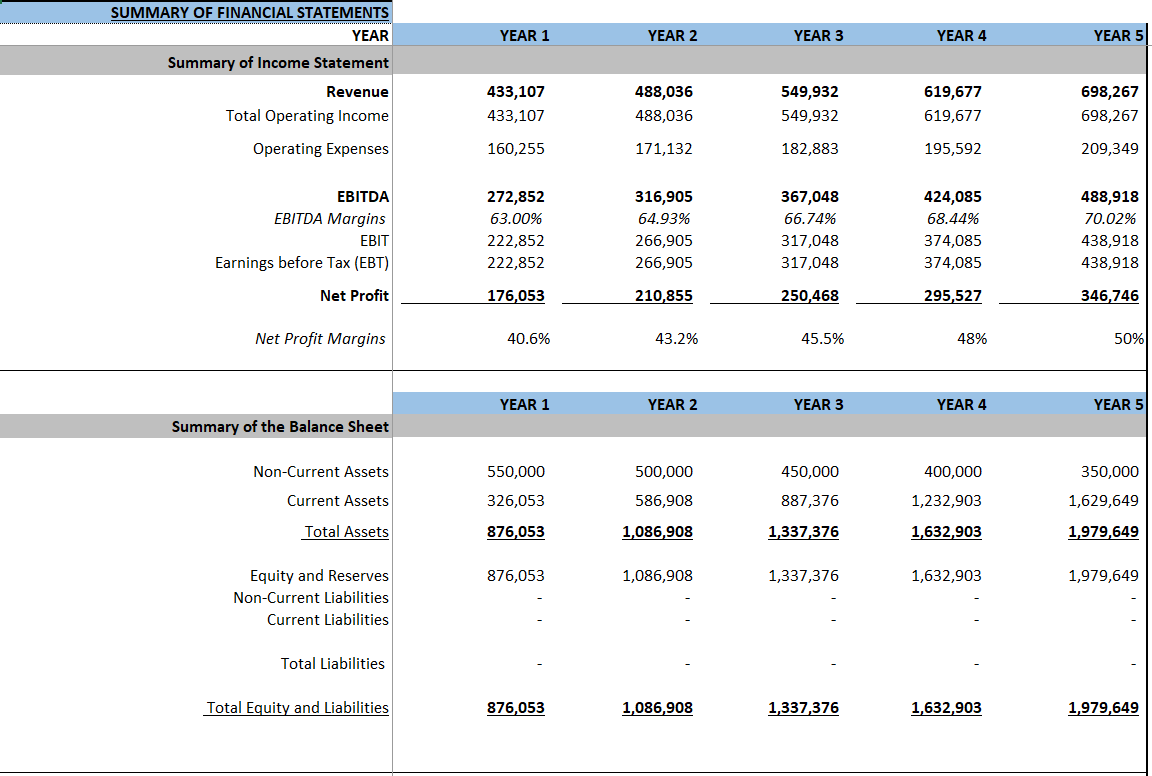The image size is (1152, 776).
Task: Click the EBITDA Margins row label
Action: point(331,218)
